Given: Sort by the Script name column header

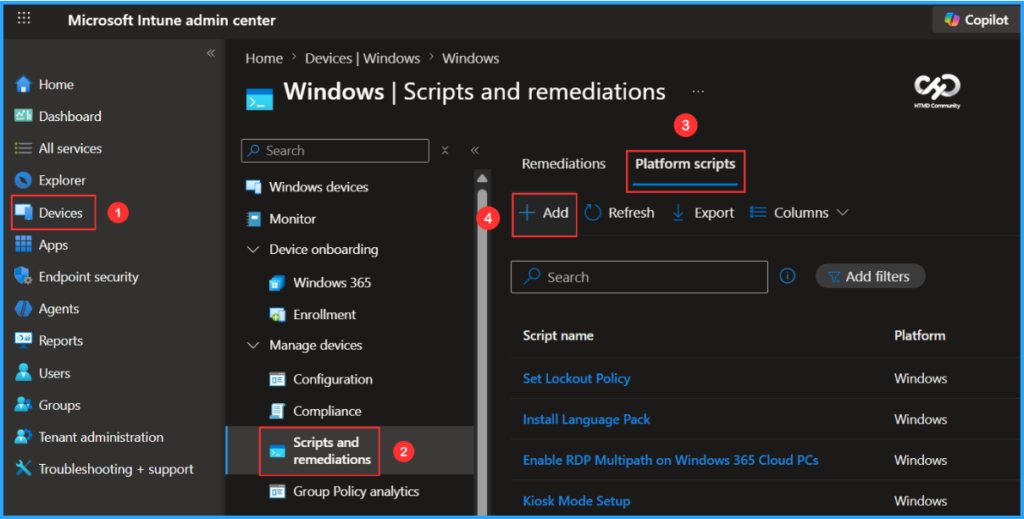Looking at the screenshot, I should click(x=558, y=336).
